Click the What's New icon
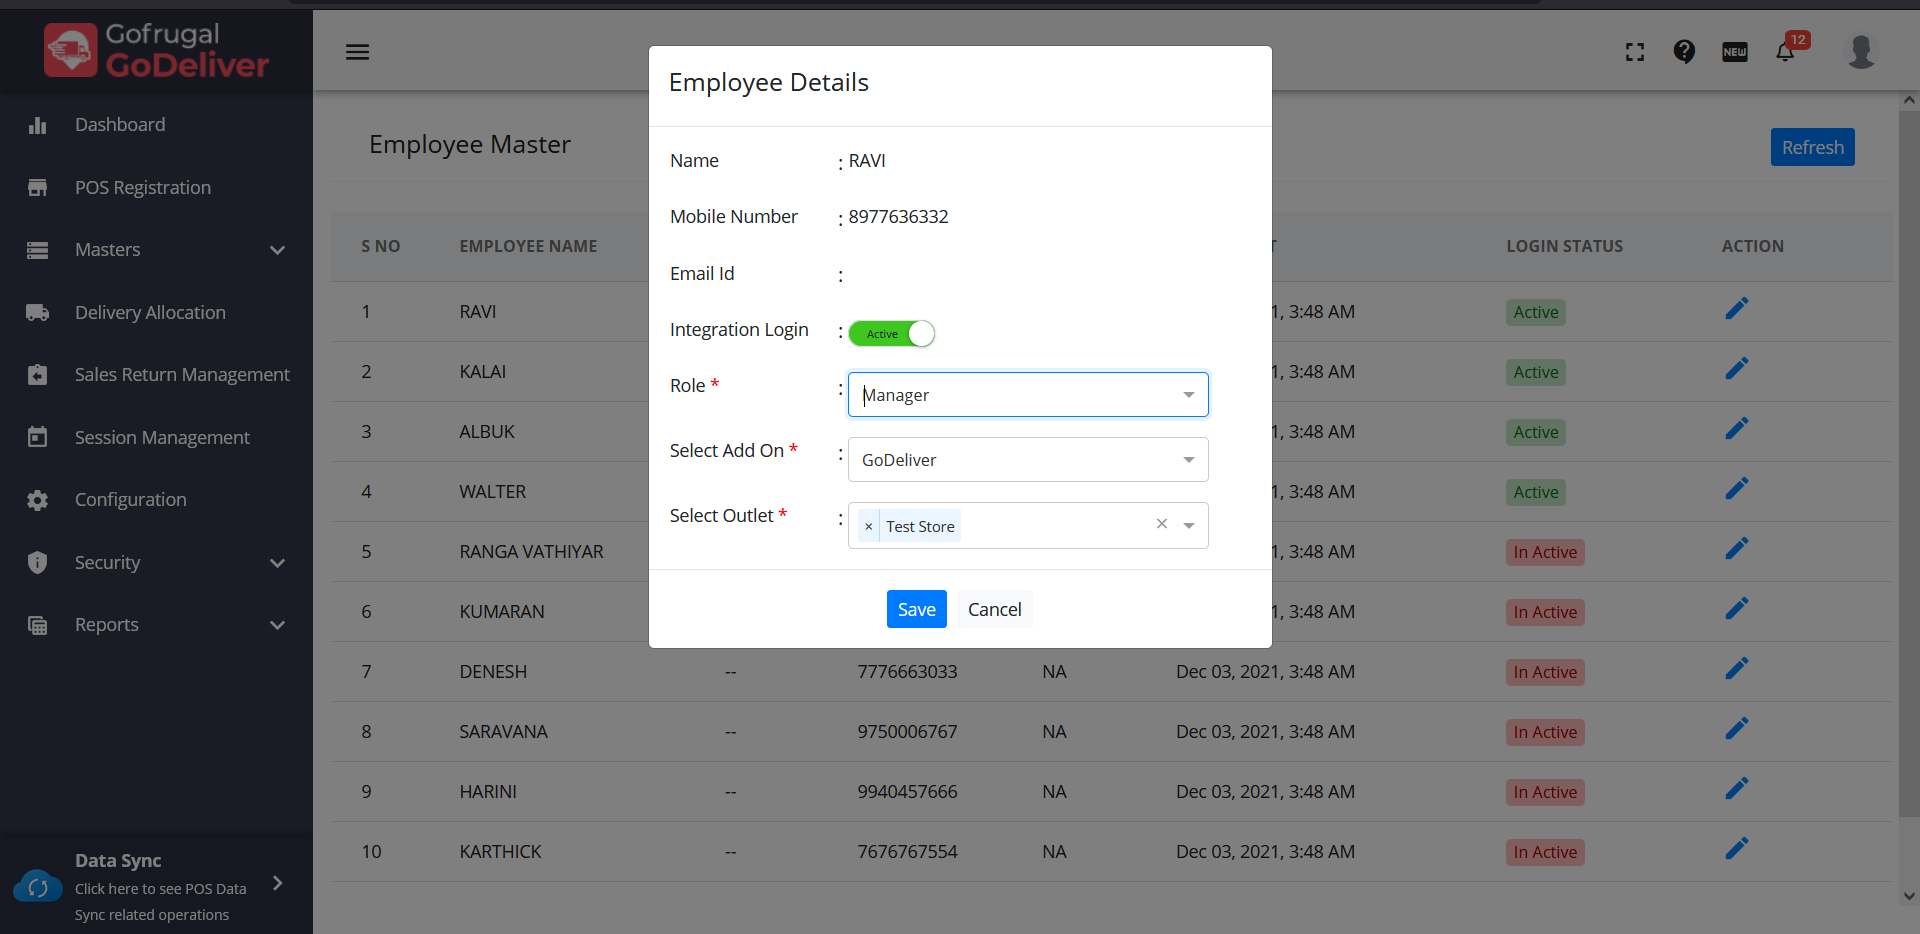1920x934 pixels. point(1735,52)
